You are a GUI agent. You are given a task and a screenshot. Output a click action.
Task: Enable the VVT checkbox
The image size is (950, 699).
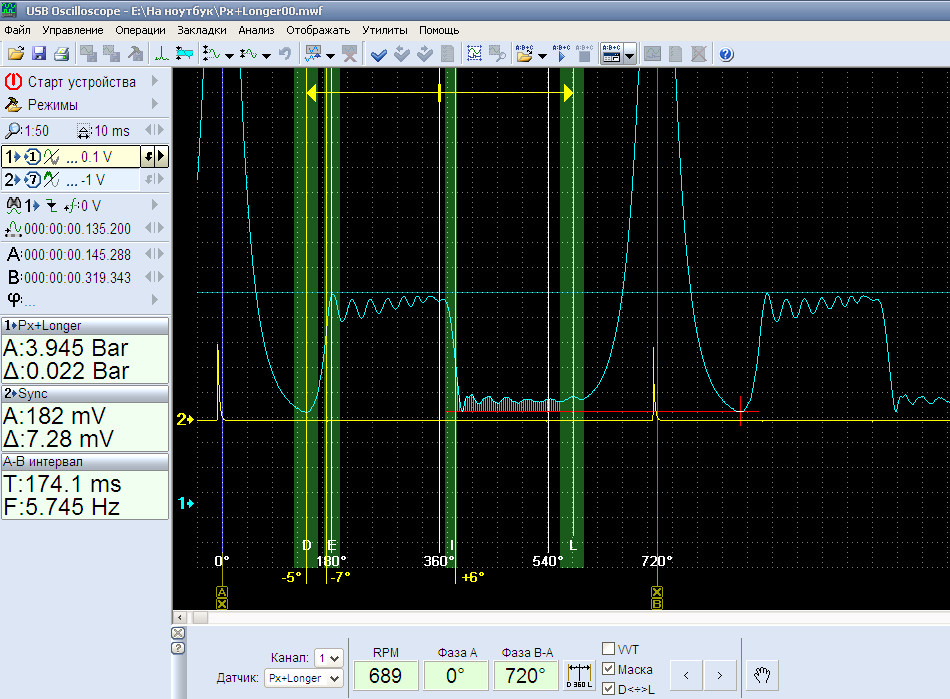(608, 650)
